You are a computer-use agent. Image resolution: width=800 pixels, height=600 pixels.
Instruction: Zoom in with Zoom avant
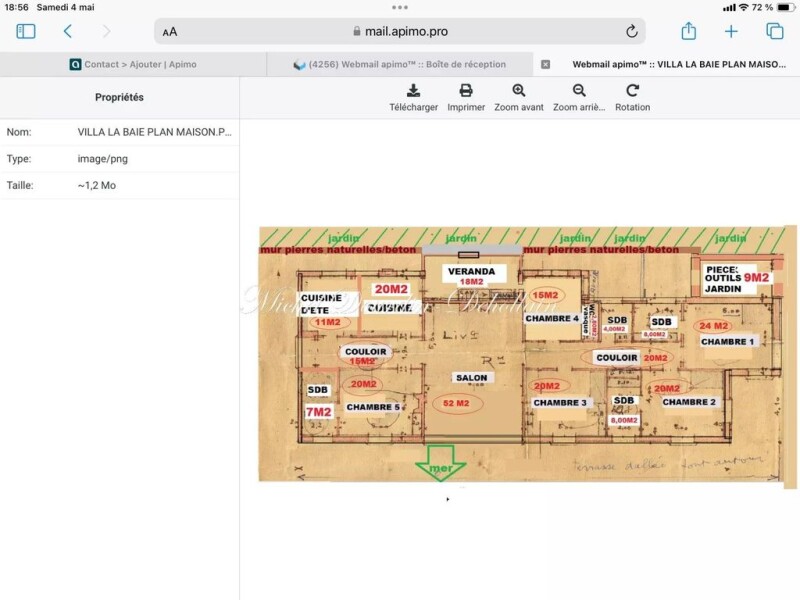pos(519,97)
